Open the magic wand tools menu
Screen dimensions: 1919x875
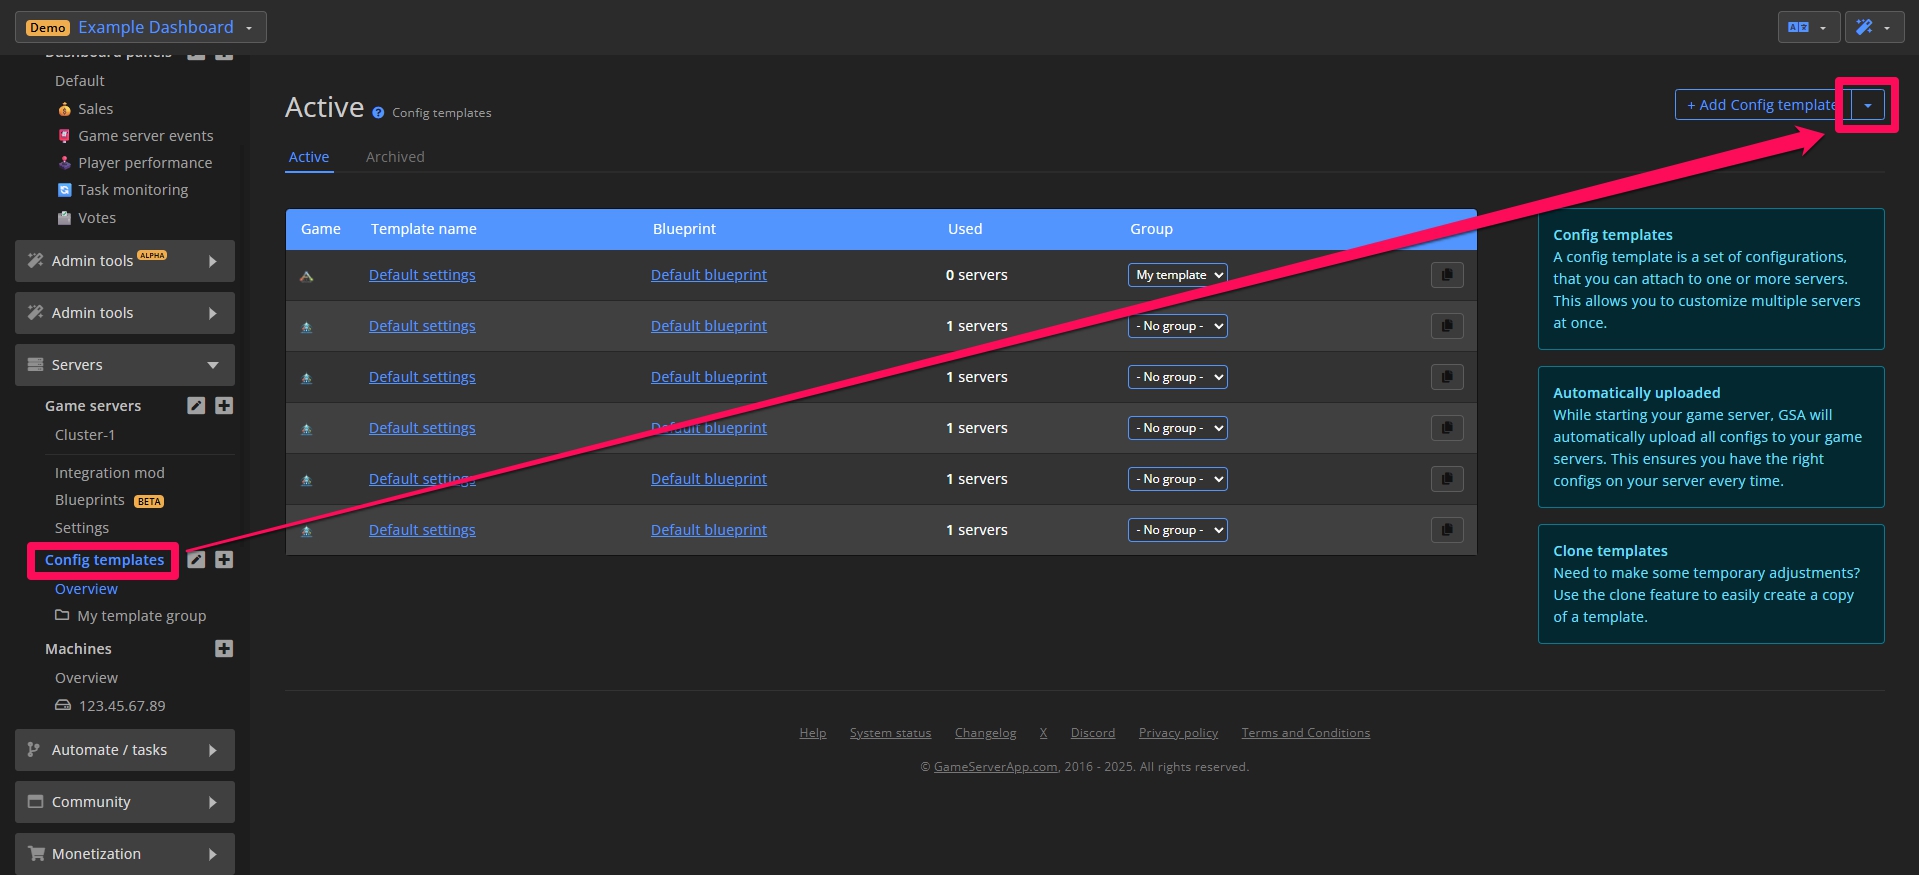pyautogui.click(x=1874, y=27)
